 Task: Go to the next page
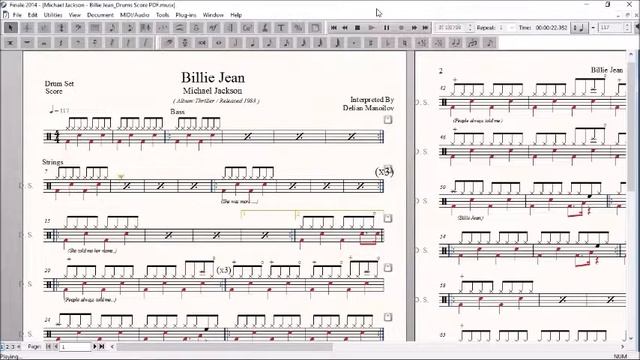click(x=95, y=347)
